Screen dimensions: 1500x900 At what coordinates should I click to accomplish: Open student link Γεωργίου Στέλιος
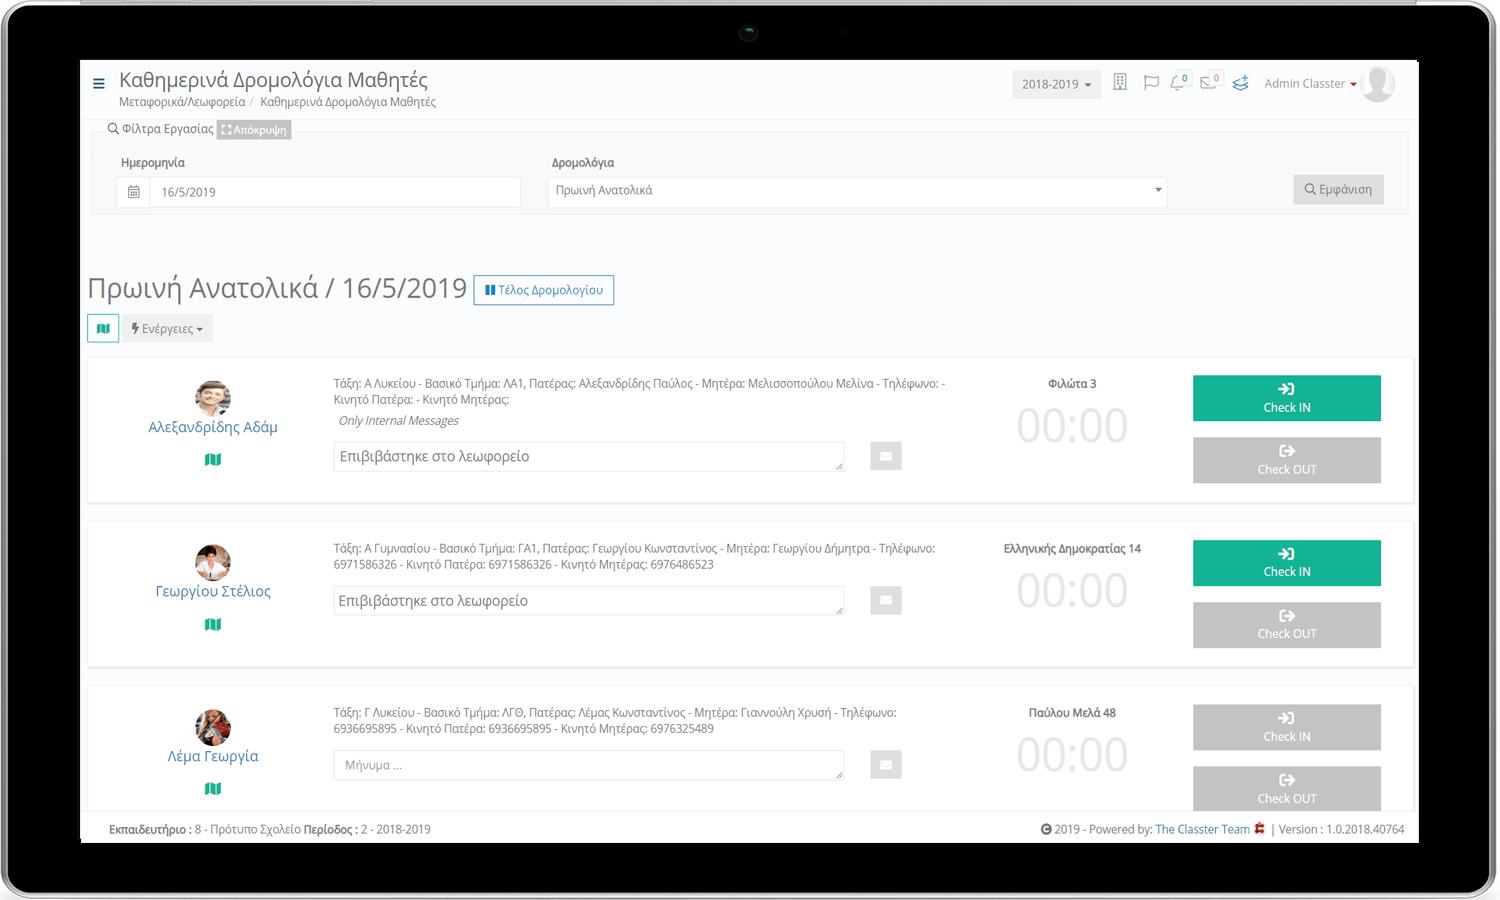[x=213, y=591]
